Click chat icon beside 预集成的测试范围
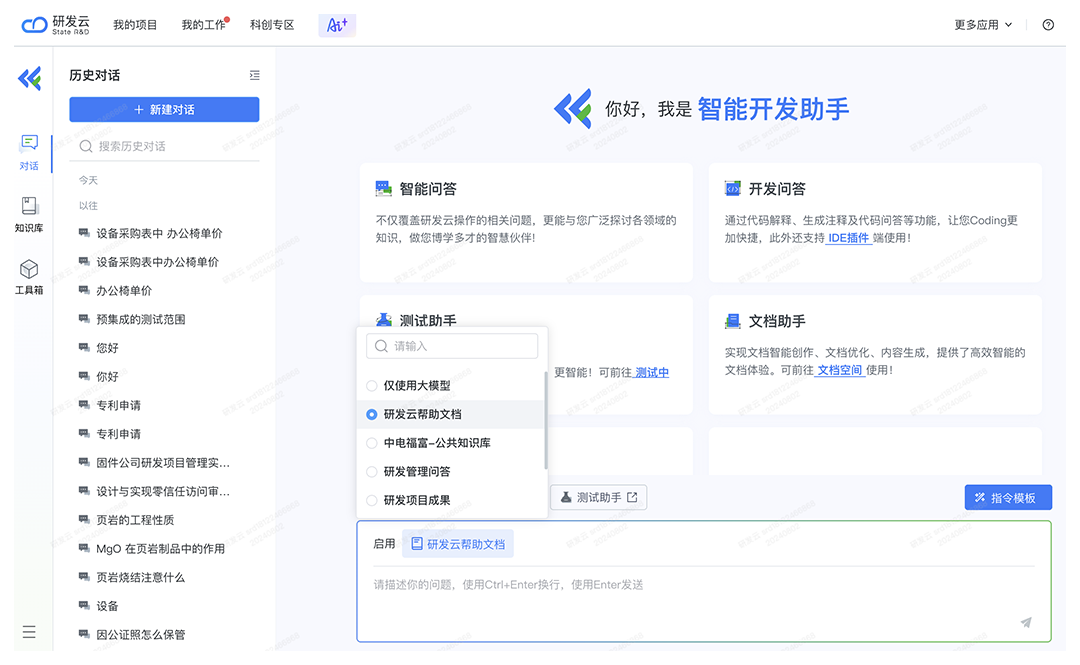 (x=84, y=319)
